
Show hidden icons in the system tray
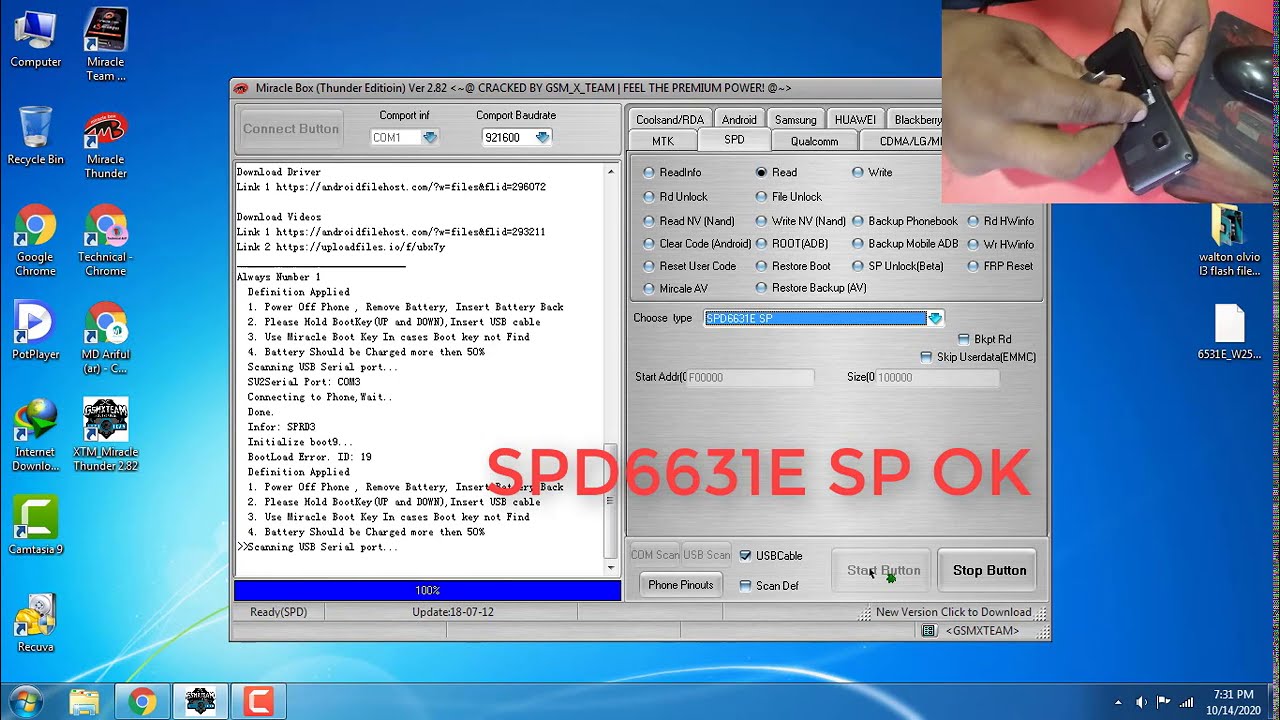point(1118,702)
